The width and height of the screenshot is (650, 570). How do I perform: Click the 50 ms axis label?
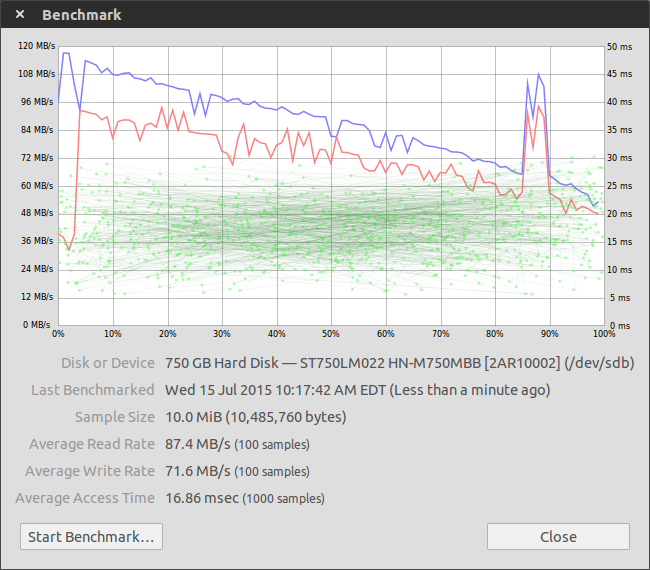pyautogui.click(x=619, y=47)
